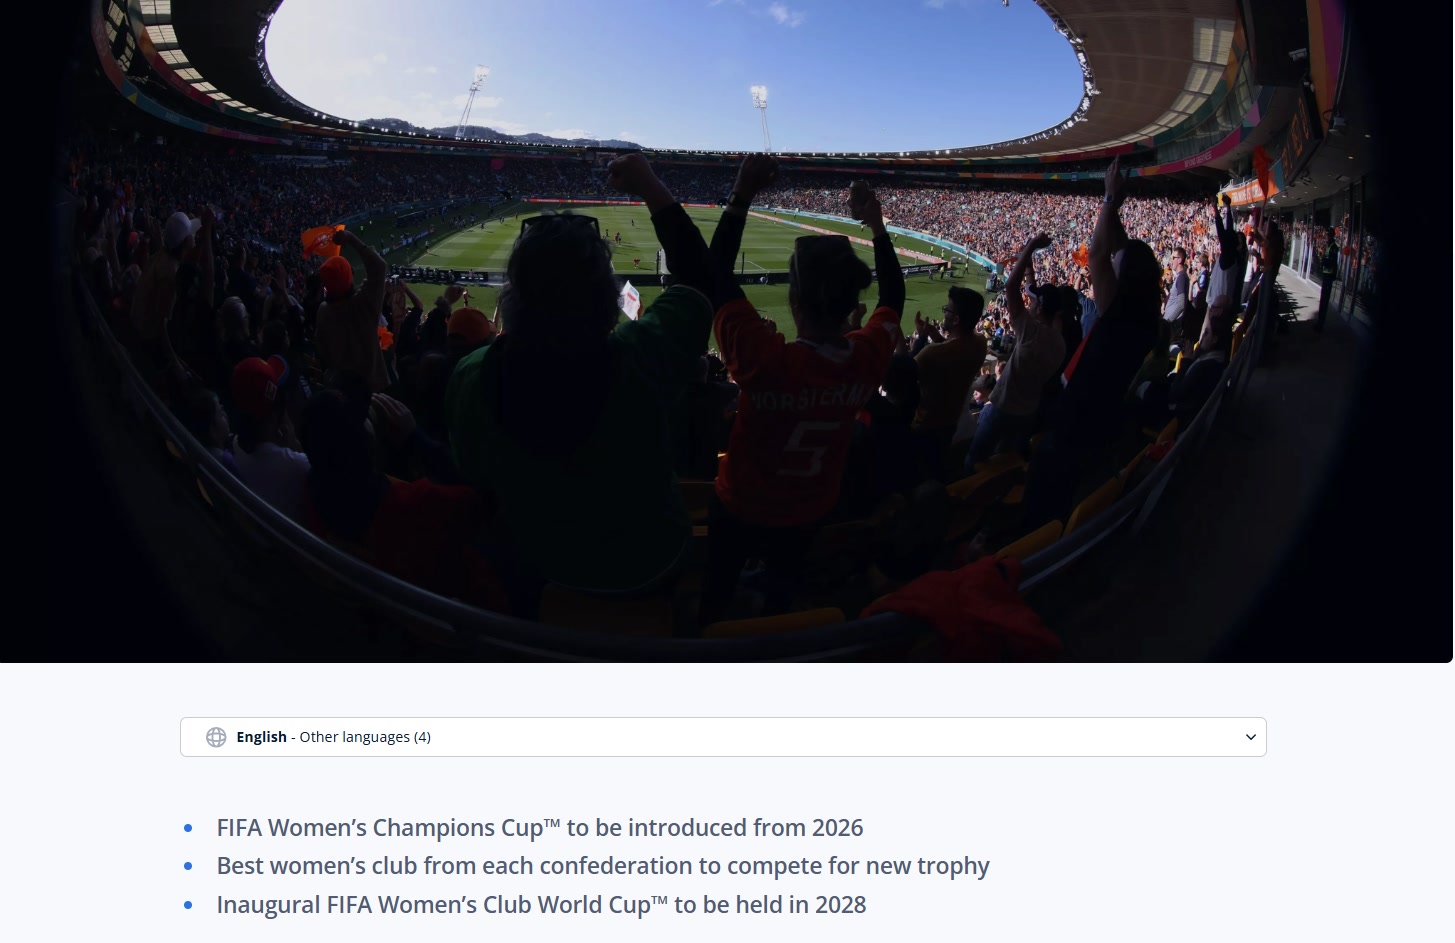Viewport: 1455px width, 943px height.
Task: Click the Inaugural FIFA Women's Club World Cup line
Action: coord(541,905)
